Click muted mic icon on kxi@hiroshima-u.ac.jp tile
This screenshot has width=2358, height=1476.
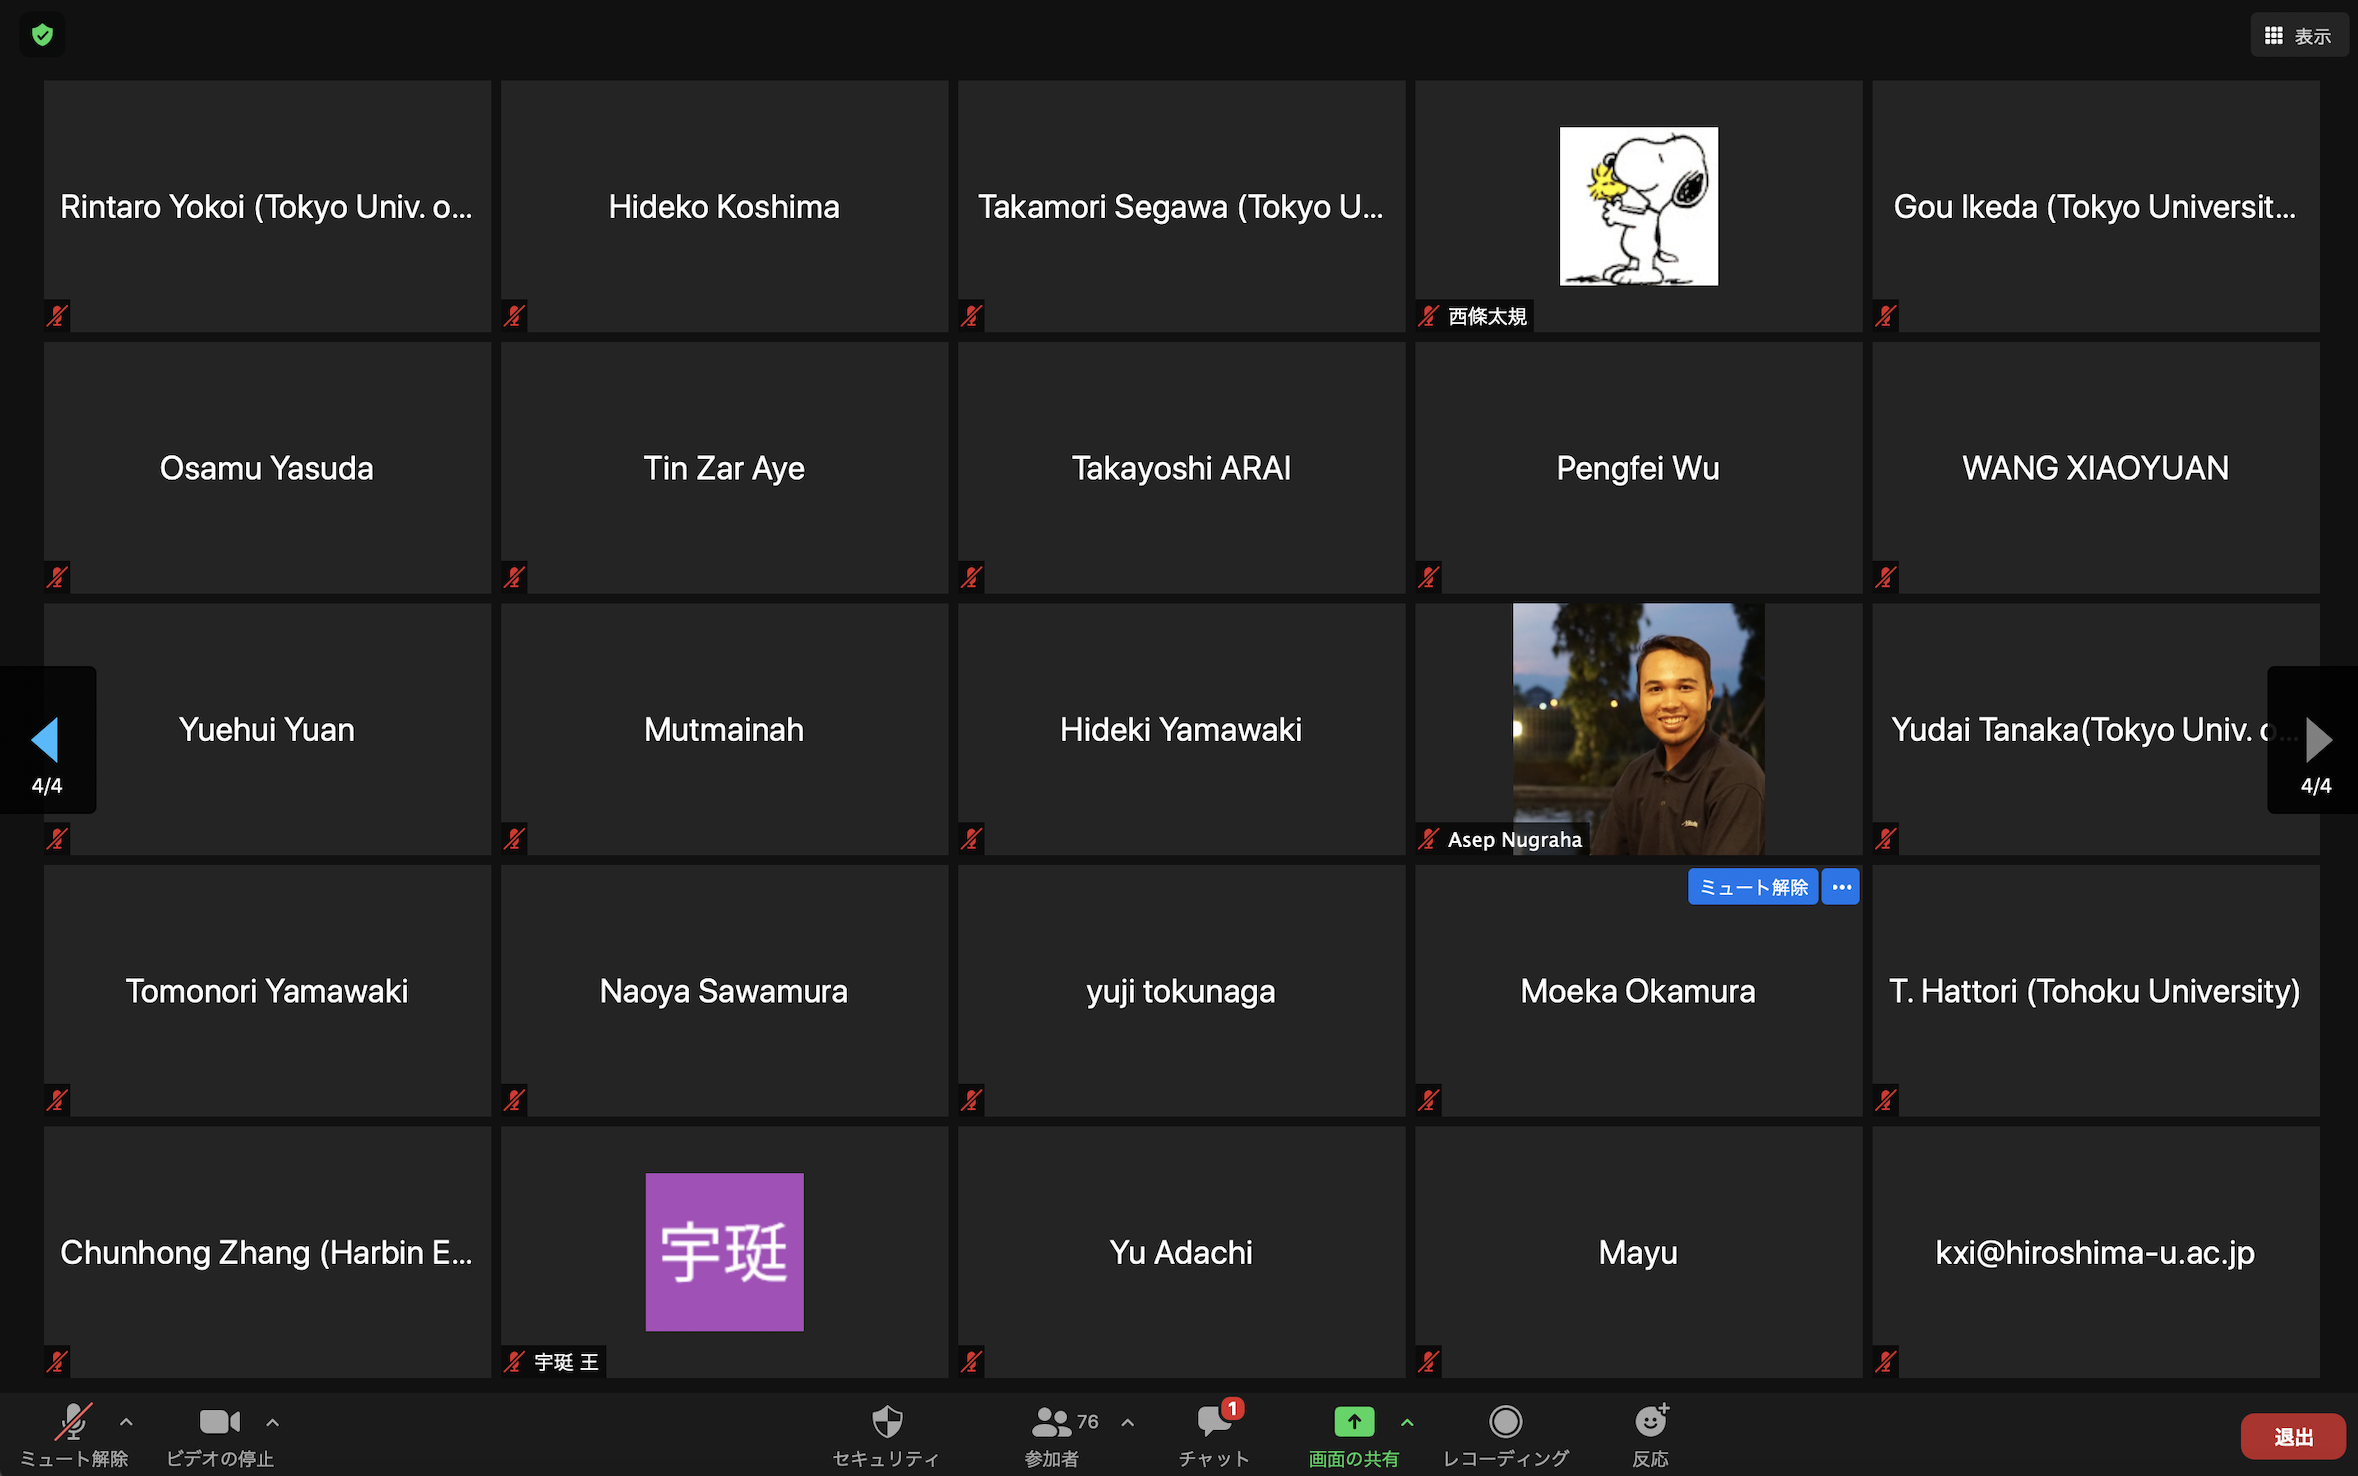[1886, 1361]
